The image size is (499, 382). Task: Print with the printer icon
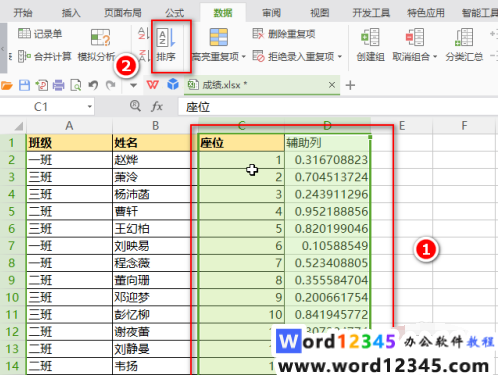(59, 86)
